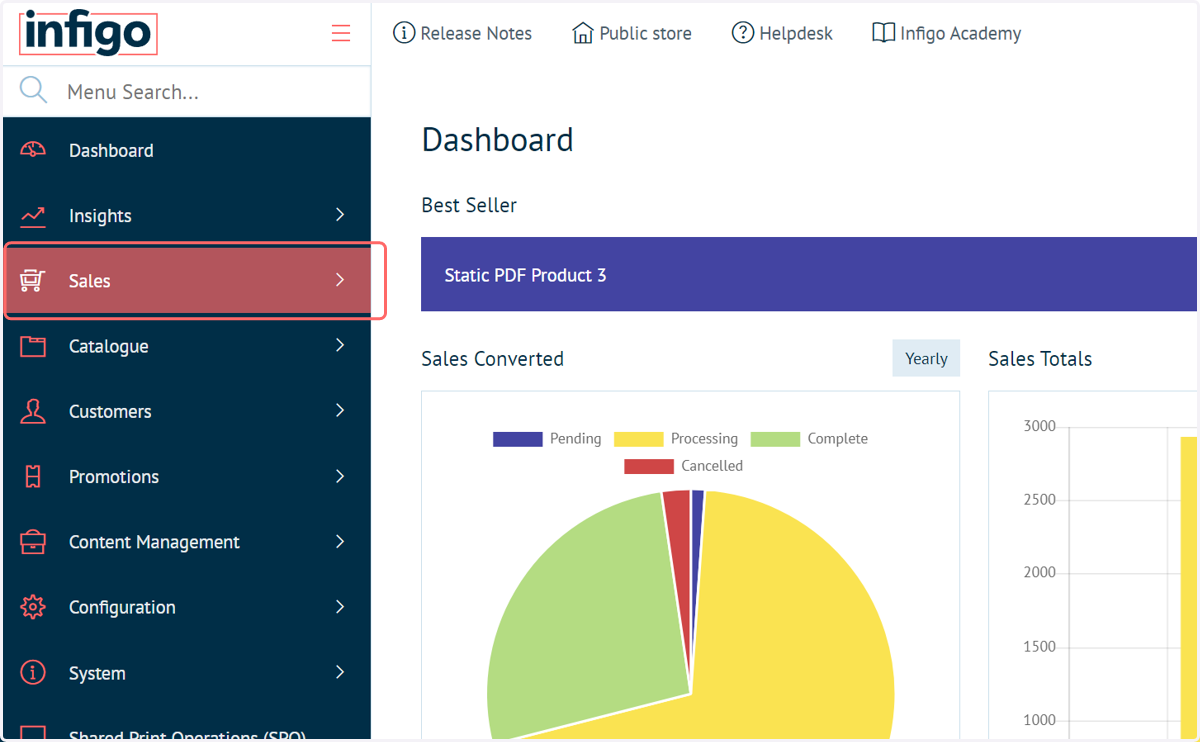
Task: Select Insights menu label
Action: point(100,216)
